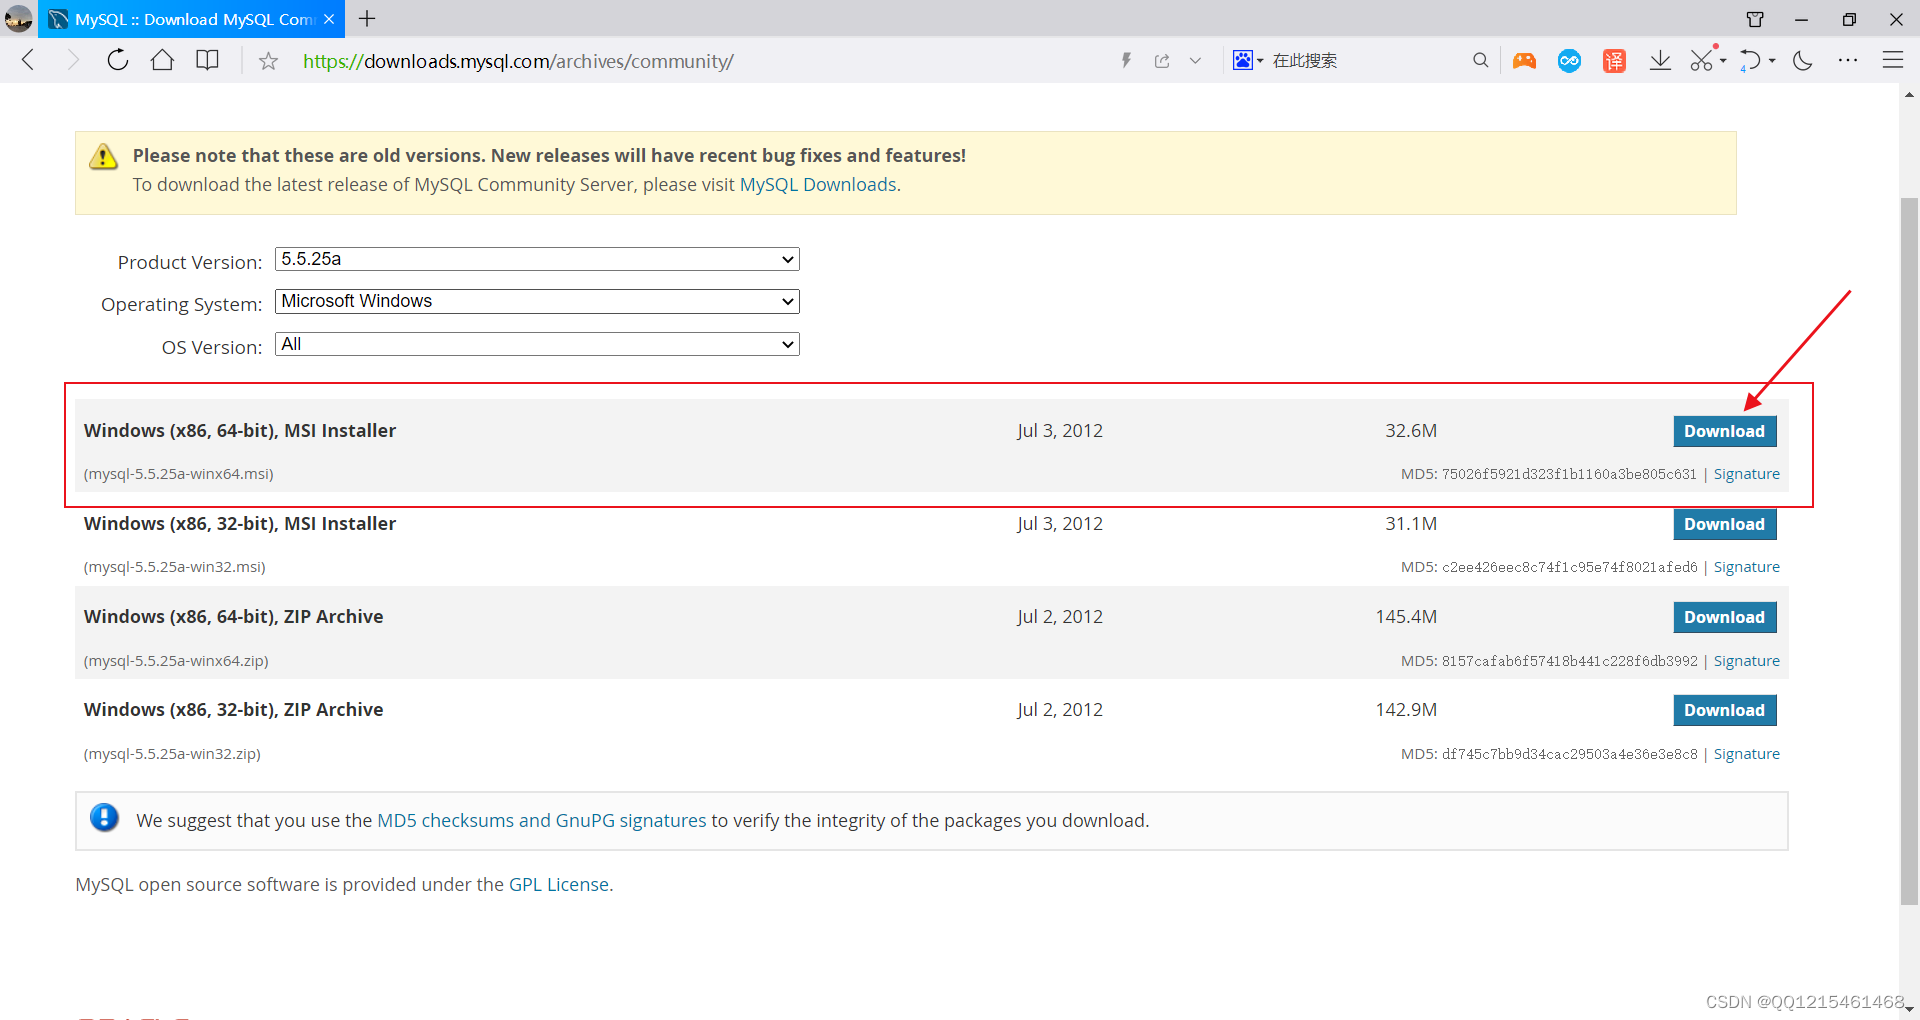Open the Product Version dropdown
This screenshot has width=1920, height=1020.
coord(537,259)
